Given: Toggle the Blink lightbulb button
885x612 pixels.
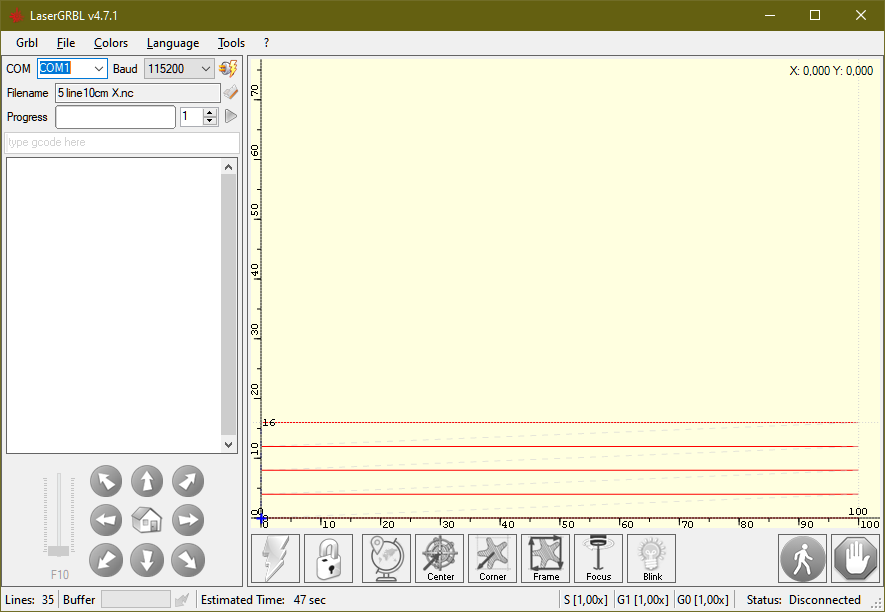Looking at the screenshot, I should coord(652,558).
